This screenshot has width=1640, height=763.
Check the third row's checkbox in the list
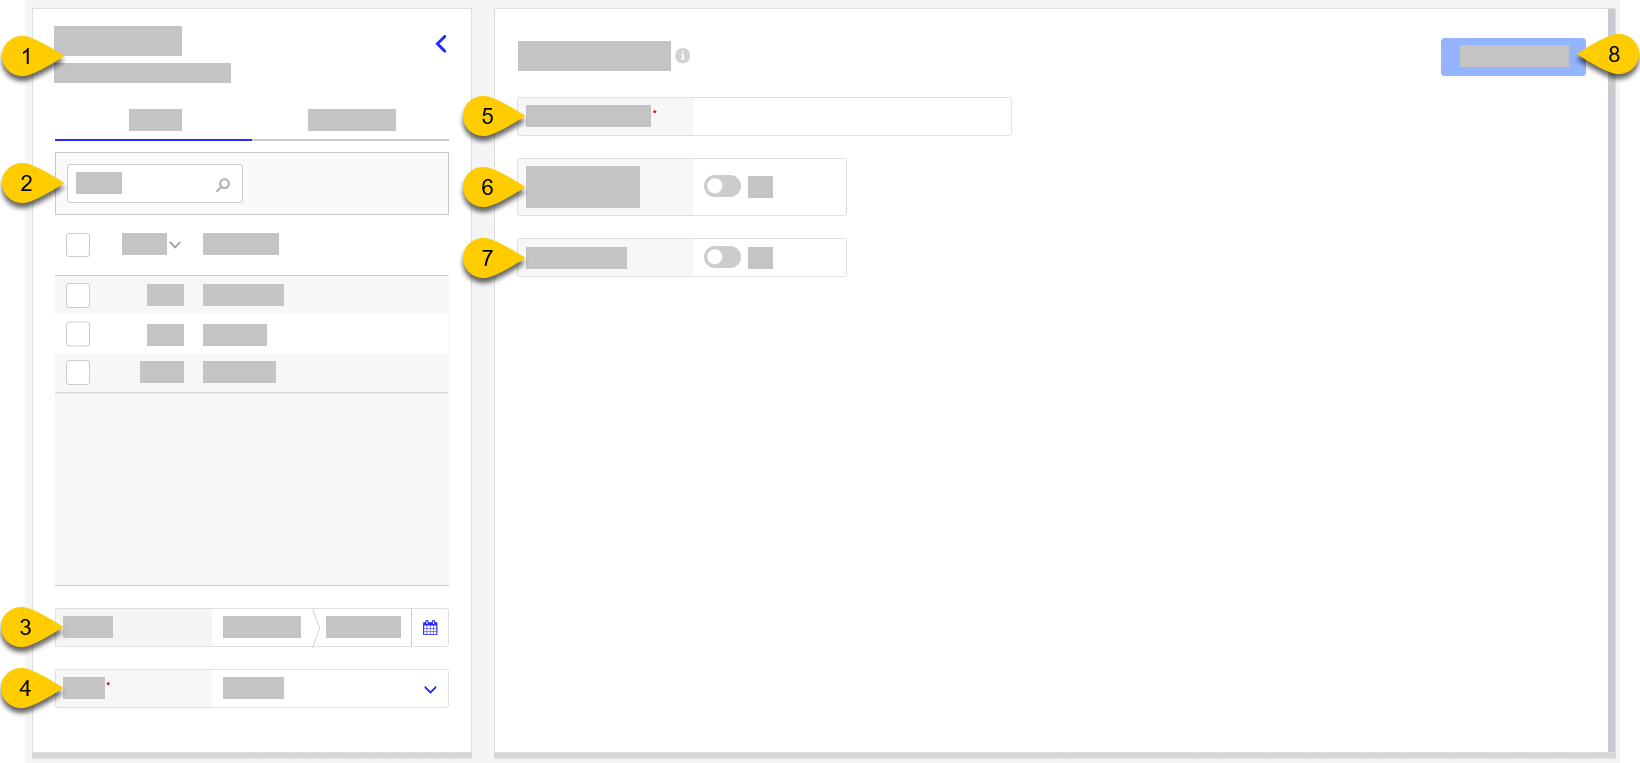[77, 372]
